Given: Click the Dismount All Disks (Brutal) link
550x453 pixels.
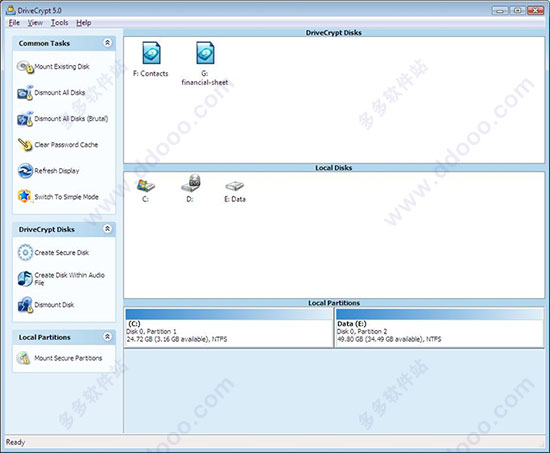Looking at the screenshot, I should pos(71,119).
